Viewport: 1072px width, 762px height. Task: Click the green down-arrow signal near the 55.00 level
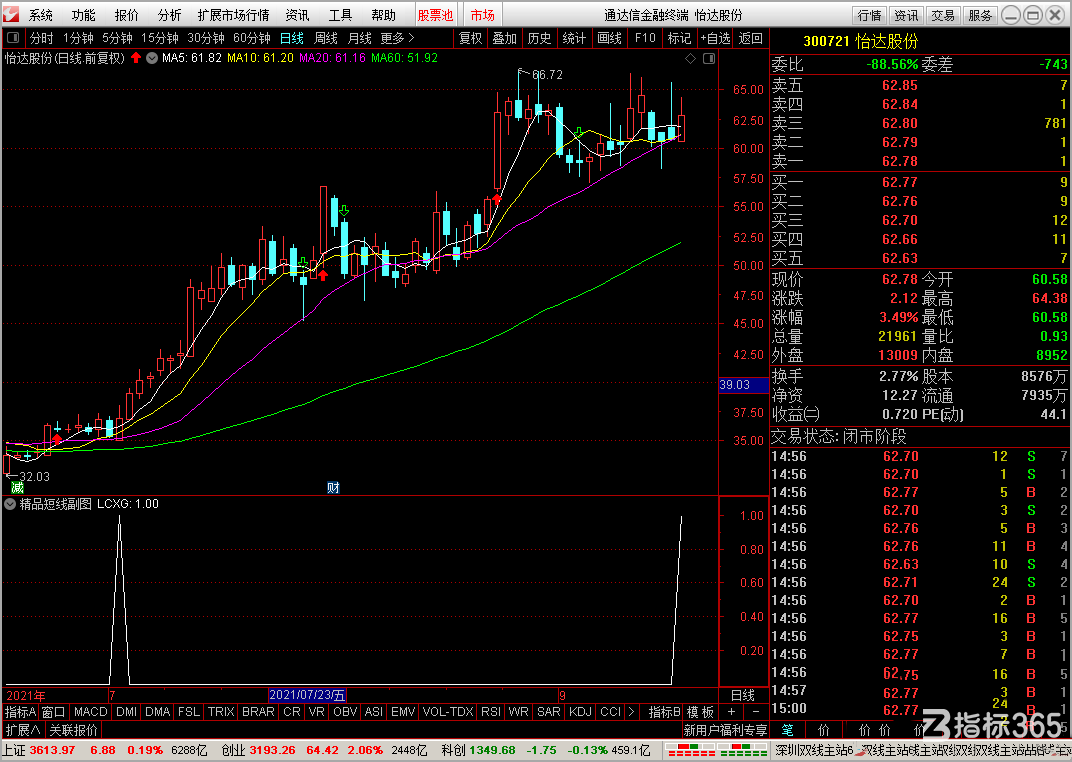(344, 211)
